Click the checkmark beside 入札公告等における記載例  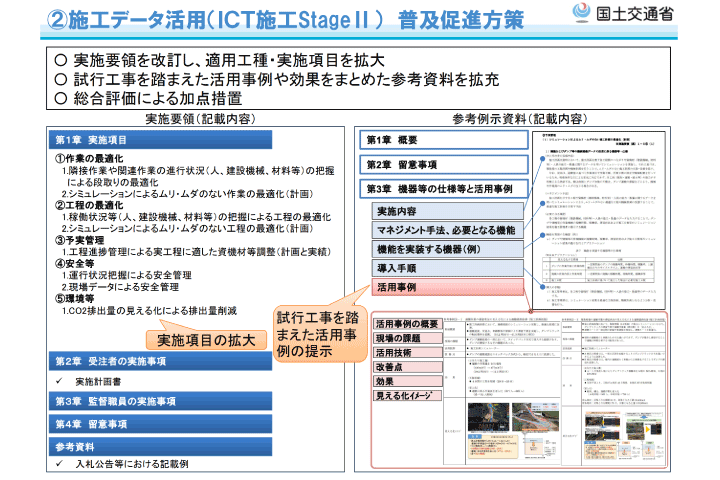[59, 464]
